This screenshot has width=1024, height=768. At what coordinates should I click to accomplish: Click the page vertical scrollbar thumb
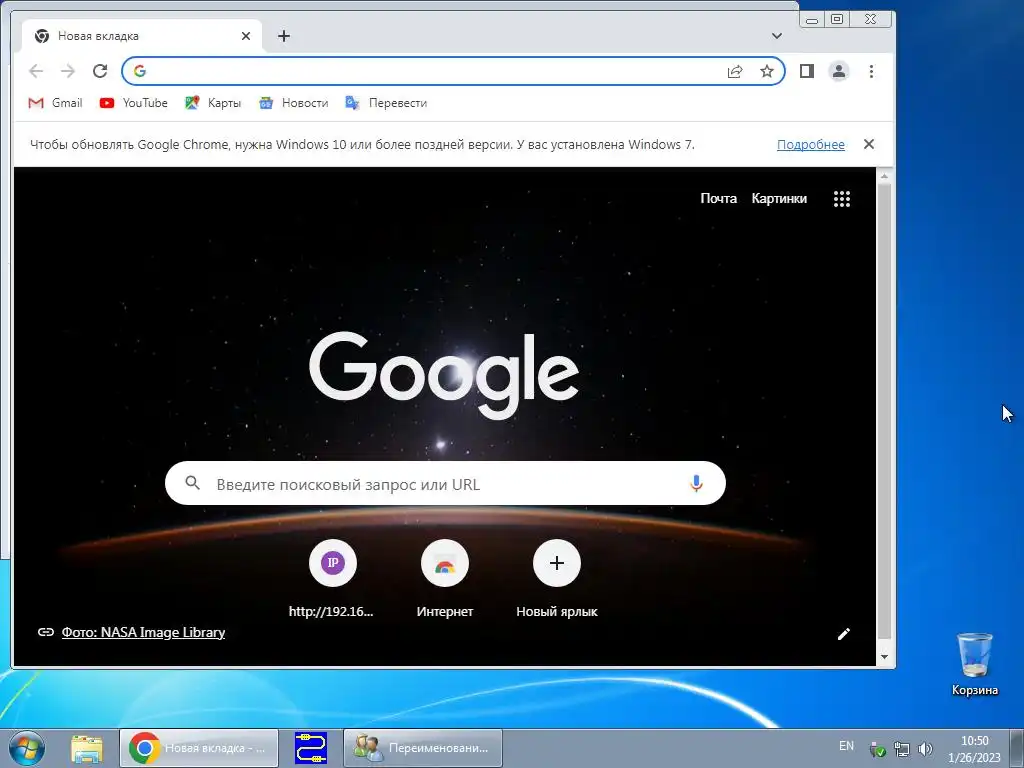[x=884, y=411]
